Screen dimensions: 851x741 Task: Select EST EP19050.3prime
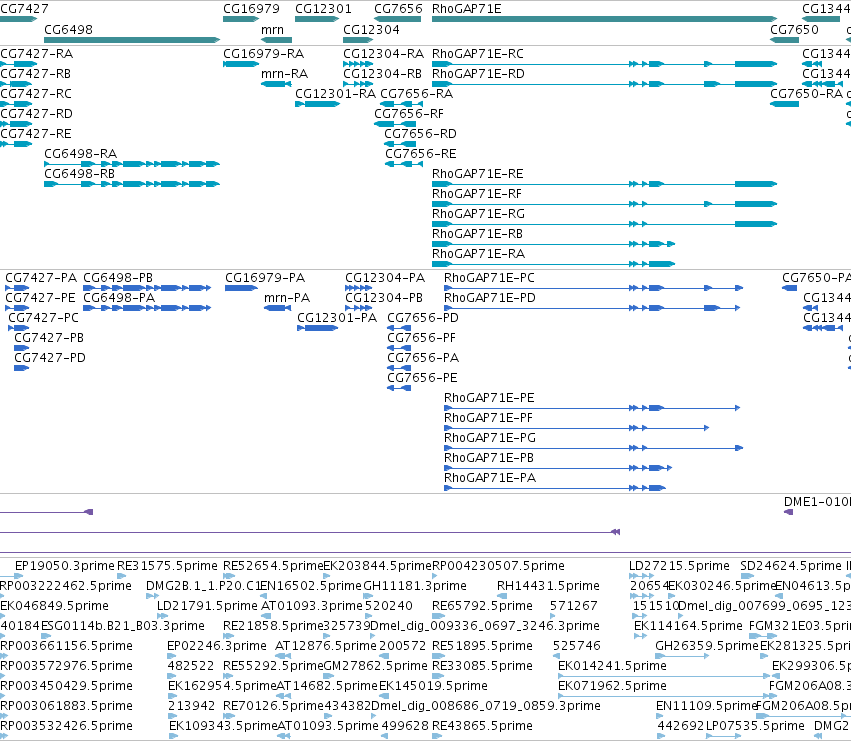coord(65,566)
